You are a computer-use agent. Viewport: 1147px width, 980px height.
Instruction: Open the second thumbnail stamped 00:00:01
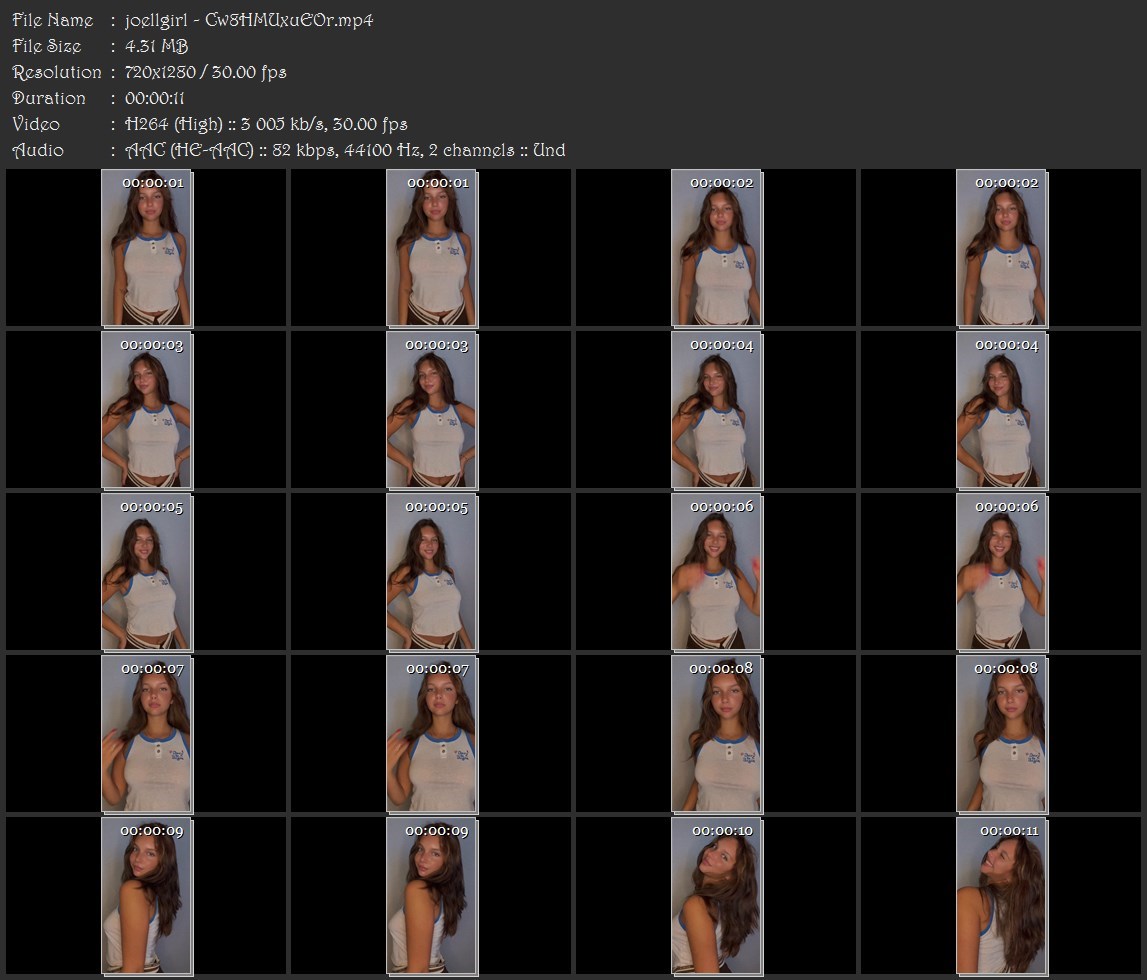point(432,248)
